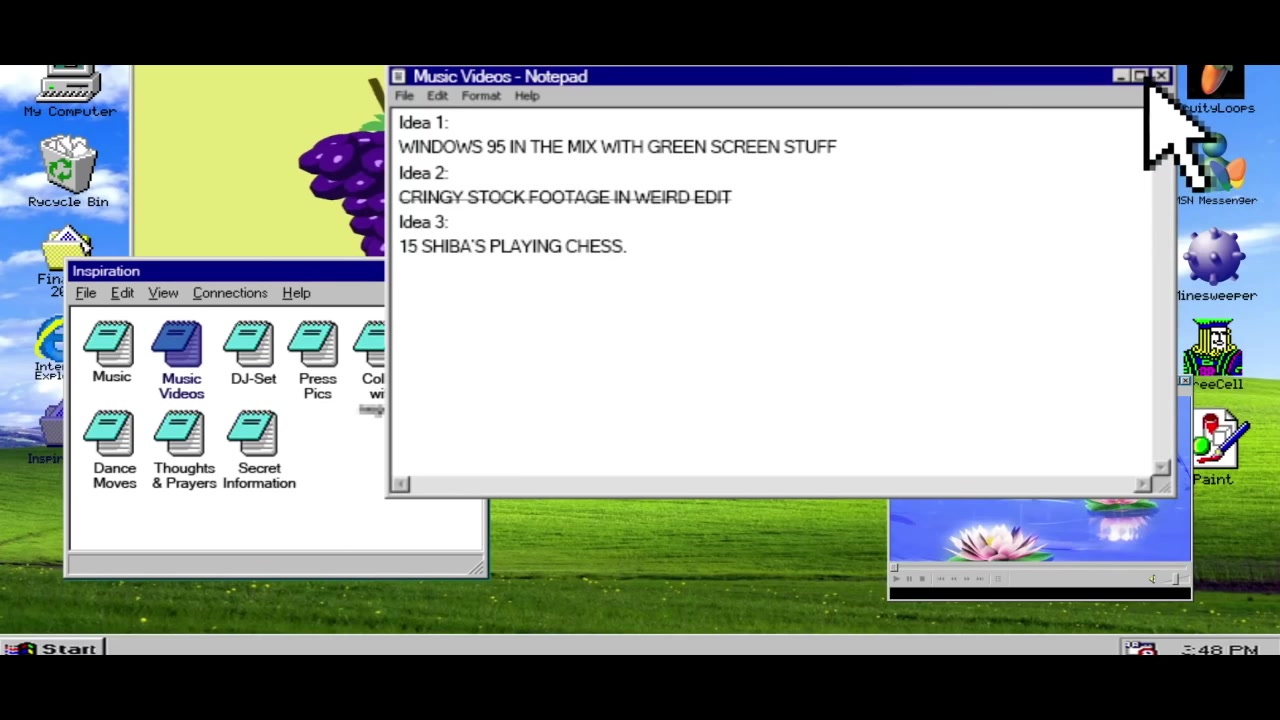Open the Notepad Edit menu
The height and width of the screenshot is (720, 1280).
[x=437, y=96]
